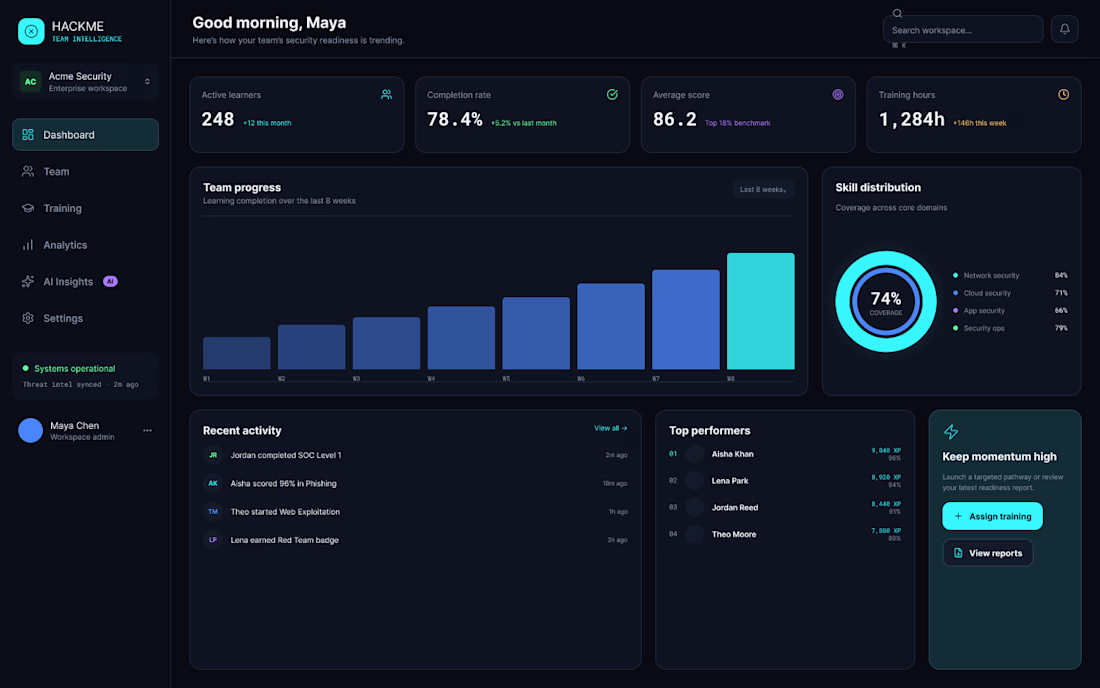This screenshot has height=688, width=1100.
Task: Select 'Lena earned Red Team badge' activity
Action: click(x=415, y=540)
